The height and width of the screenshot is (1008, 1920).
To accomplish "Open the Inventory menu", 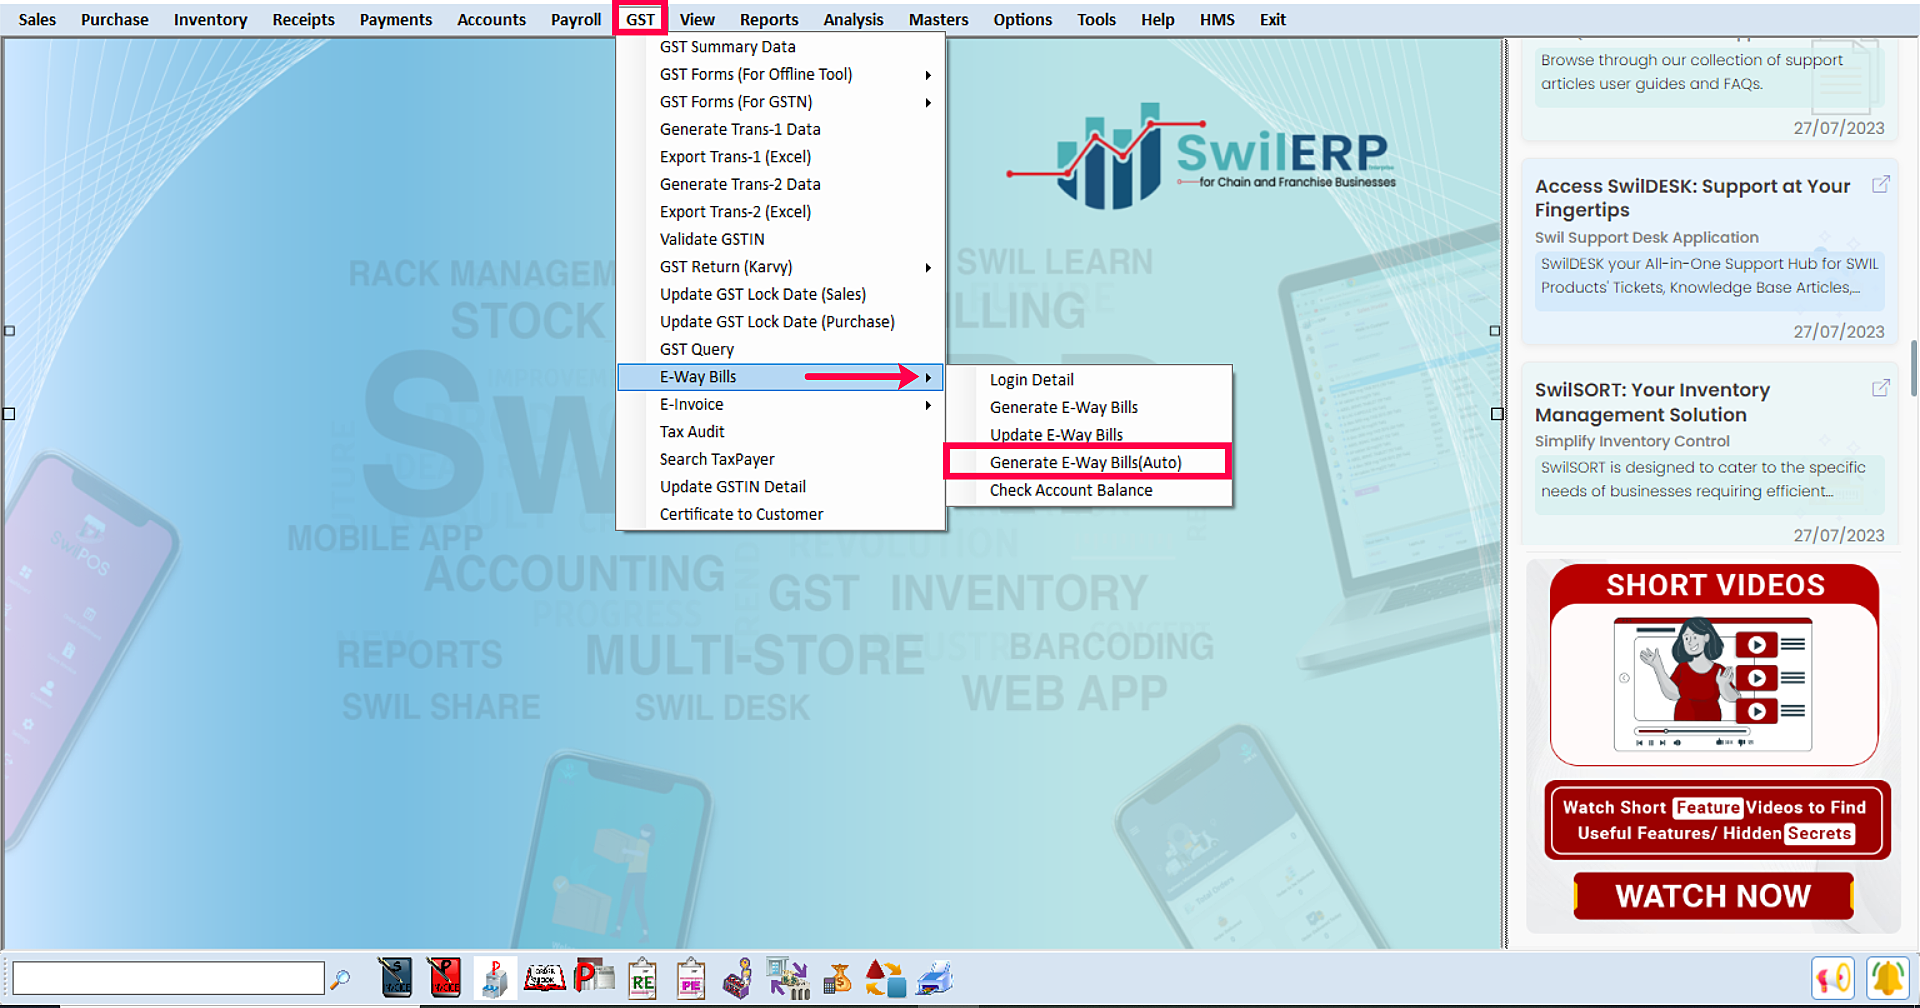I will (x=210, y=19).
